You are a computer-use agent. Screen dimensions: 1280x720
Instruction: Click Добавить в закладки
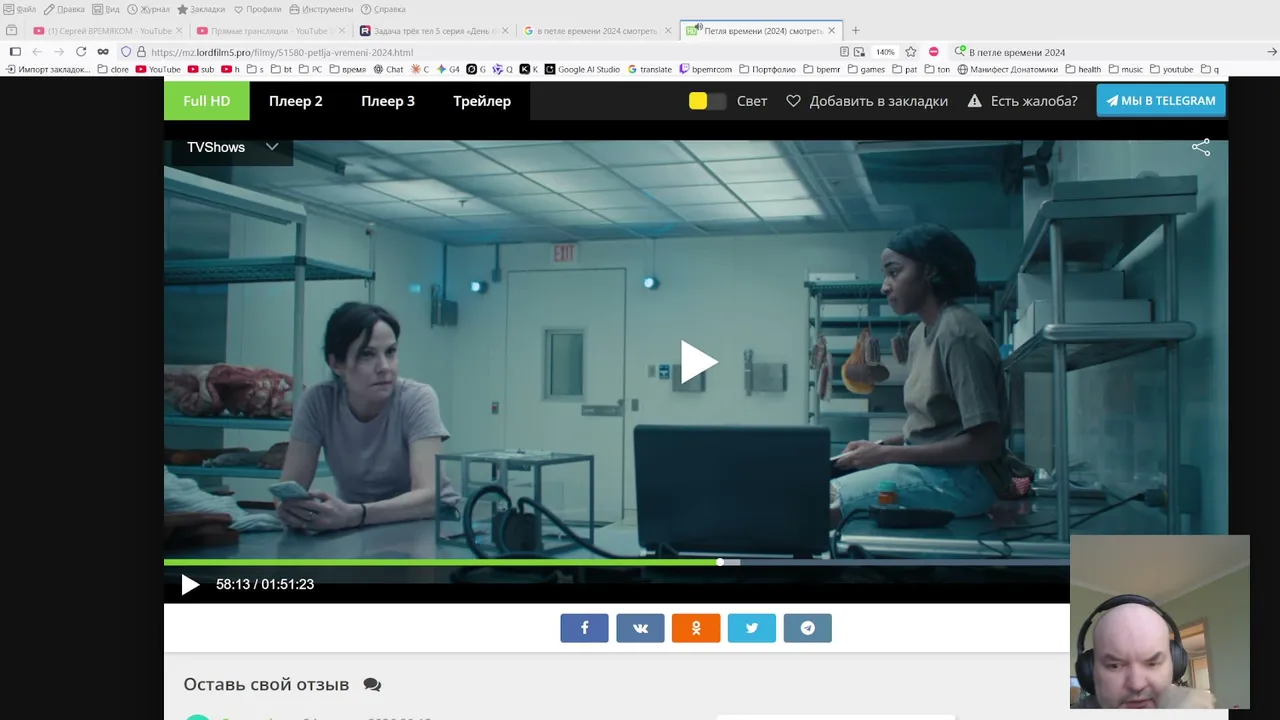[867, 101]
